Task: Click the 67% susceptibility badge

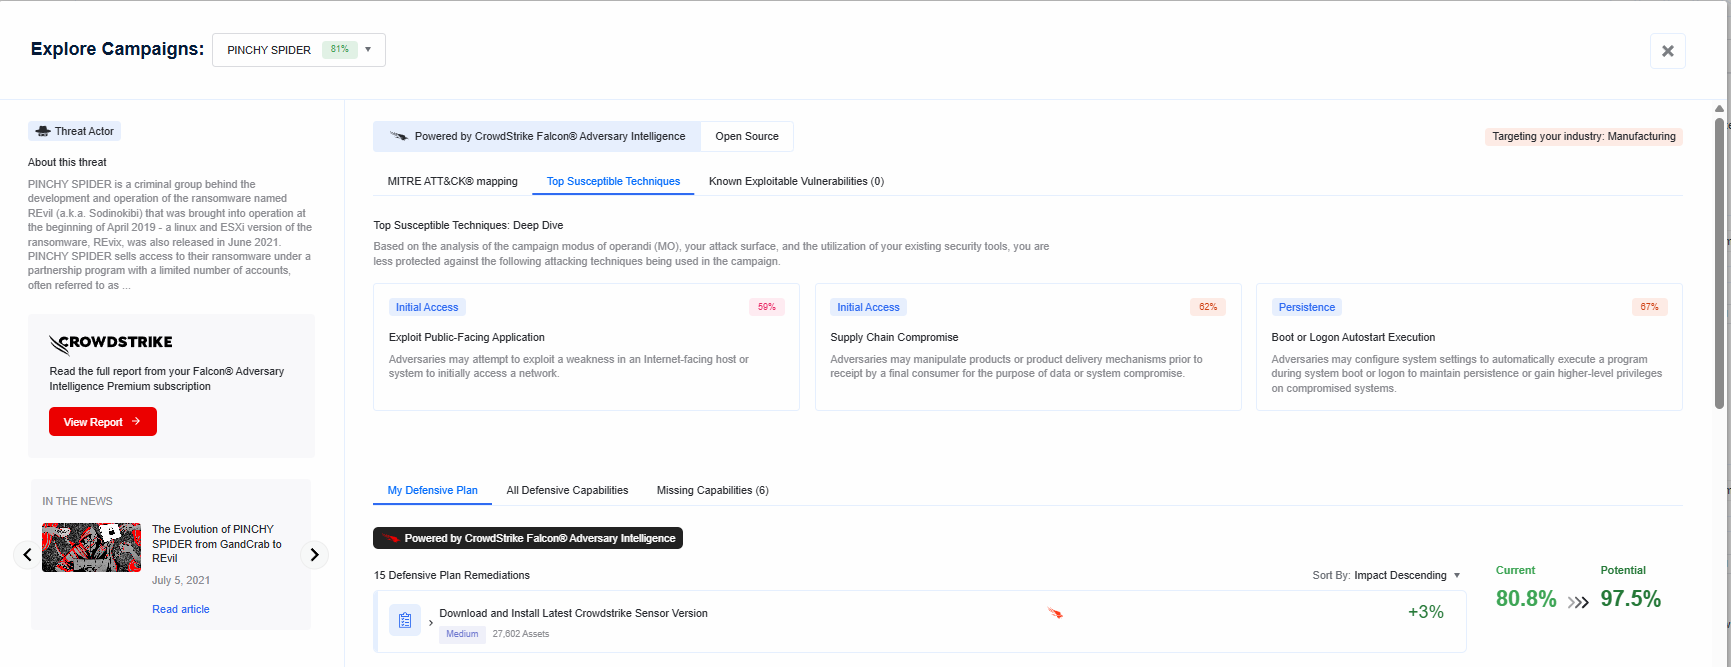Action: tap(1649, 307)
